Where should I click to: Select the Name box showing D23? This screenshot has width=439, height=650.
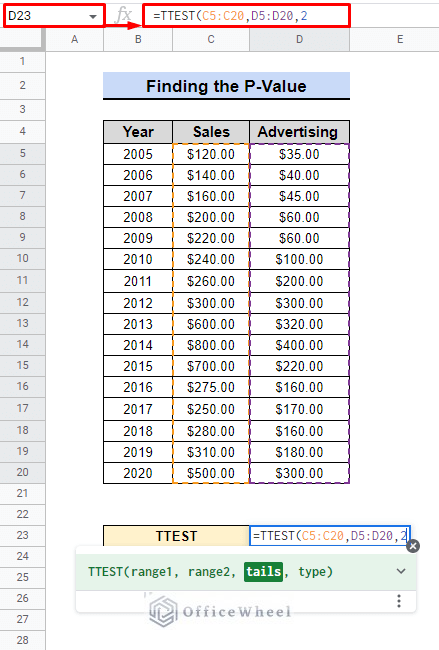pos(54,16)
